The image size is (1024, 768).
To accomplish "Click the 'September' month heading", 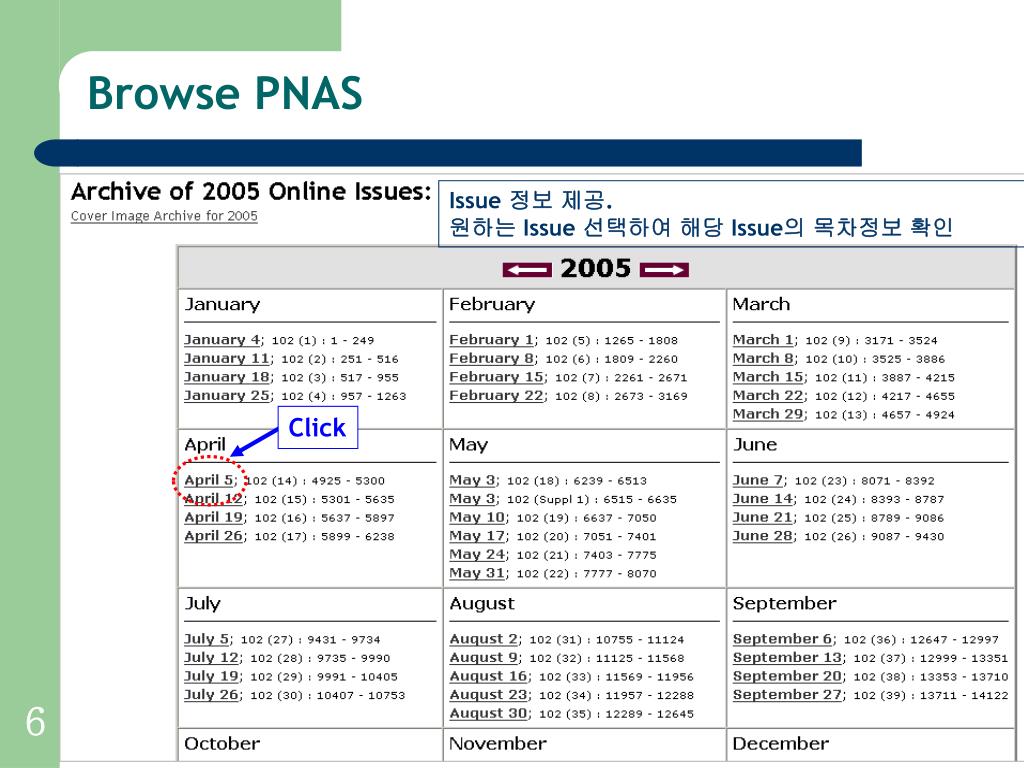I will pyautogui.click(x=784, y=604).
